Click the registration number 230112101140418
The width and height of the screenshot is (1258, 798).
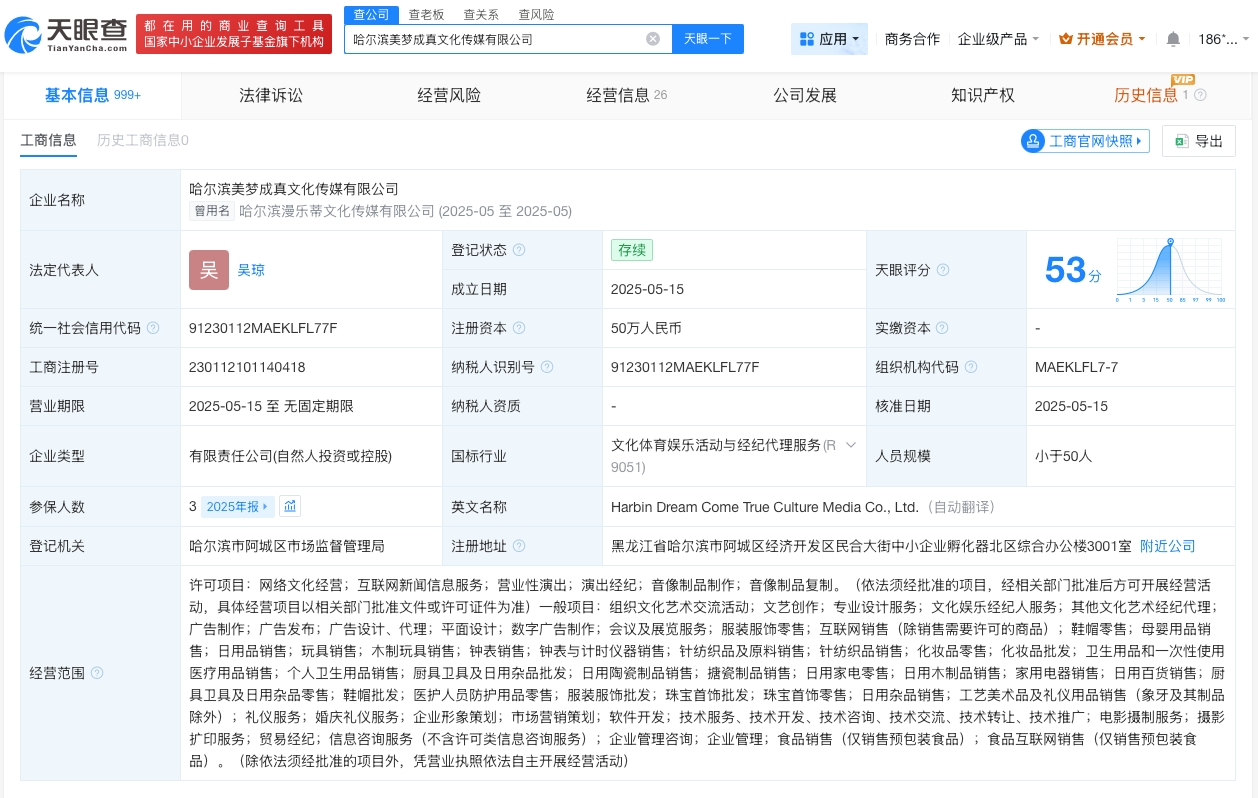tap(247, 367)
